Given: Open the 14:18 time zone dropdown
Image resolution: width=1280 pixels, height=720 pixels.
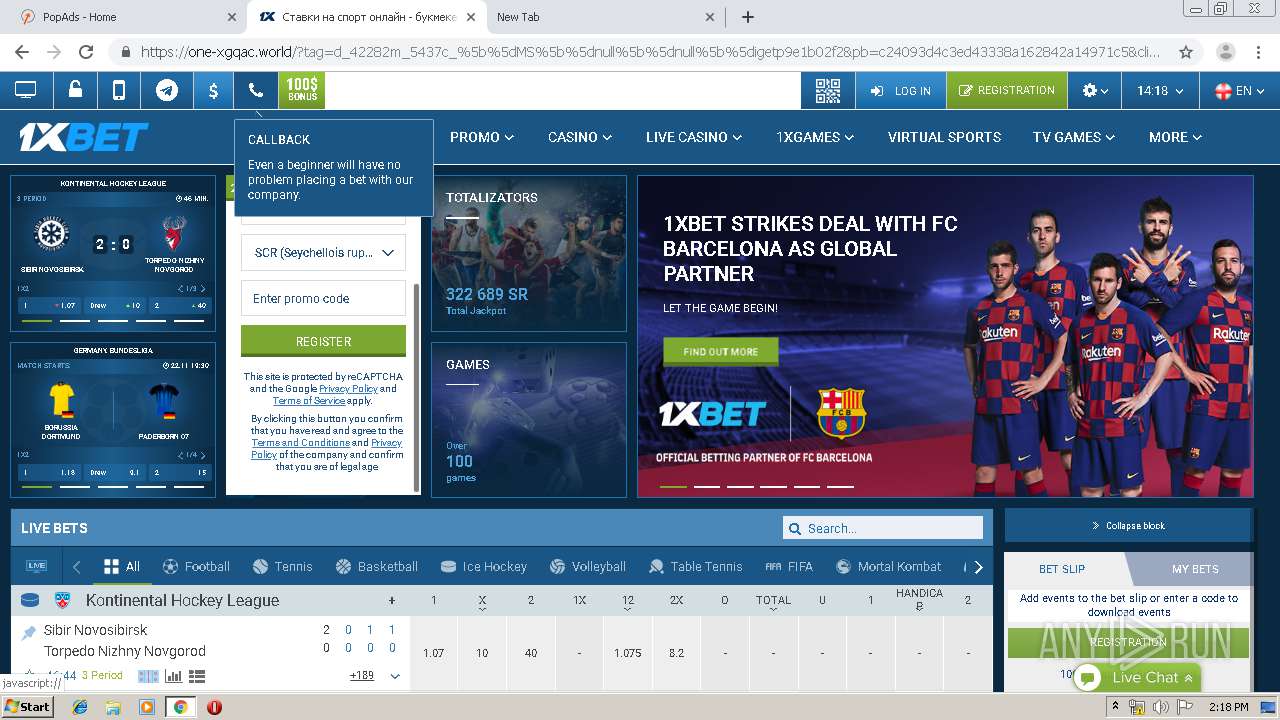Looking at the screenshot, I should (1160, 91).
